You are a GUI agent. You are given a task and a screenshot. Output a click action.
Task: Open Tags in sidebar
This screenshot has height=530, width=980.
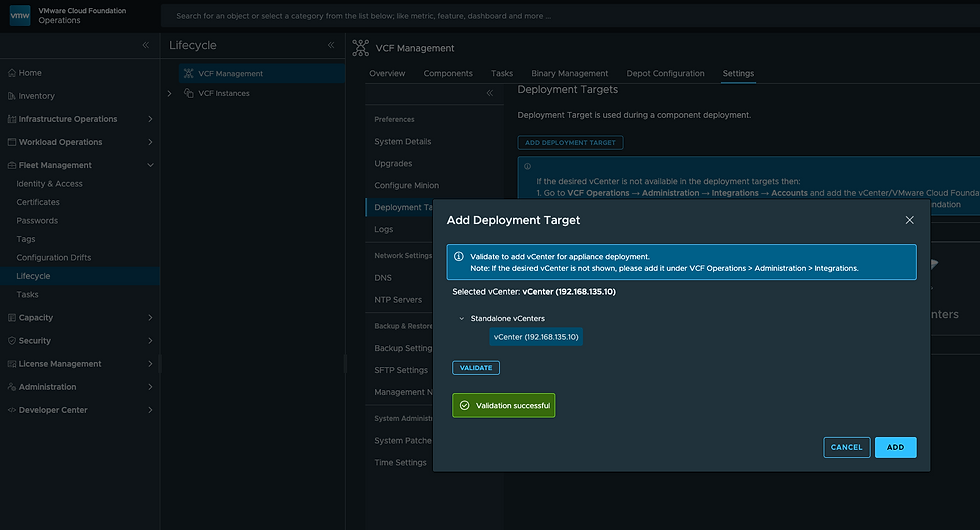pyautogui.click(x=26, y=239)
